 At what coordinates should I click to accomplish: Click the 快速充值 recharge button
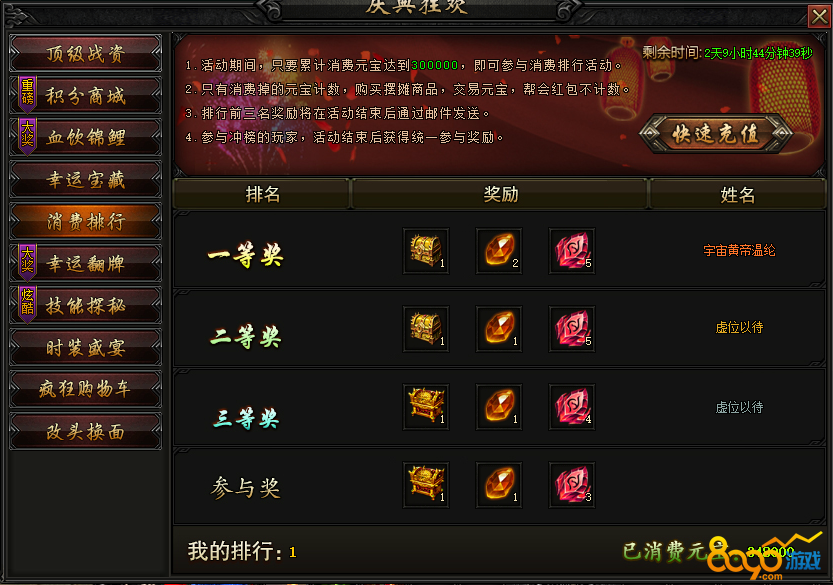[x=715, y=134]
